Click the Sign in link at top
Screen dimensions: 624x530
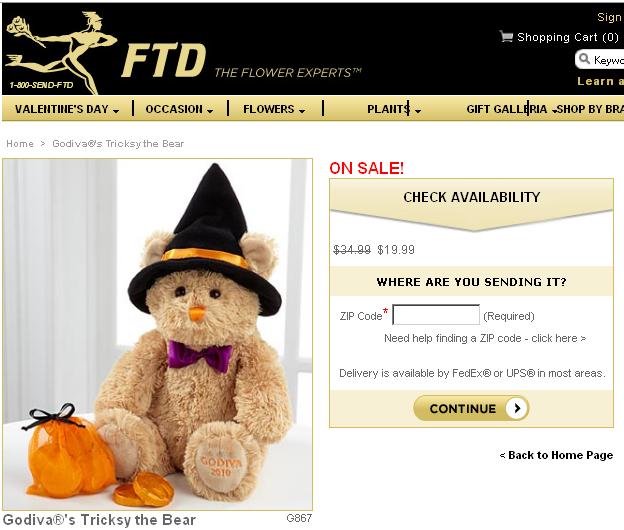point(610,17)
